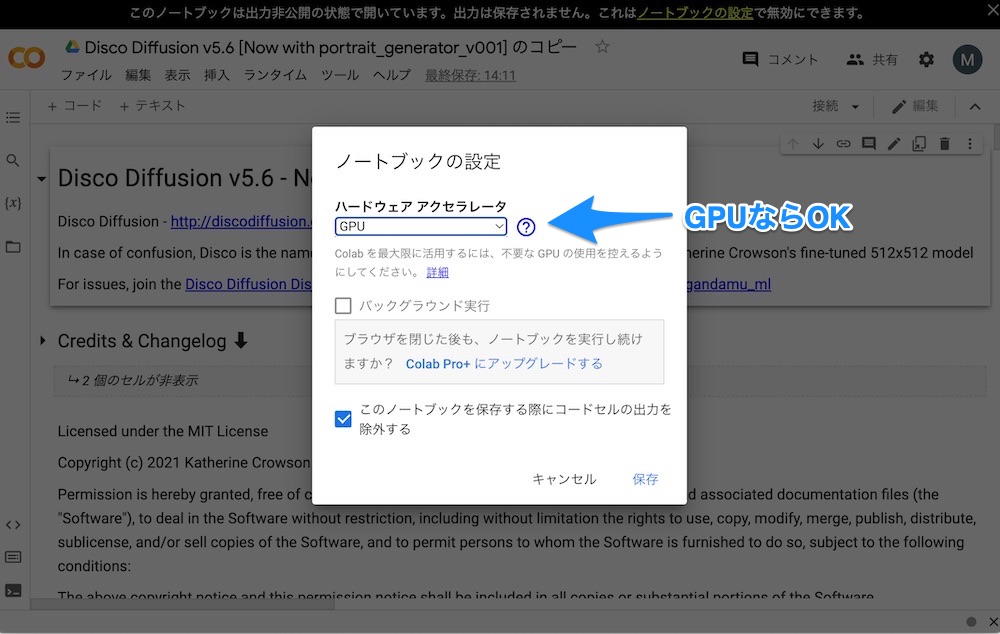Add comment to cell icon
1000x634 pixels.
point(869,144)
